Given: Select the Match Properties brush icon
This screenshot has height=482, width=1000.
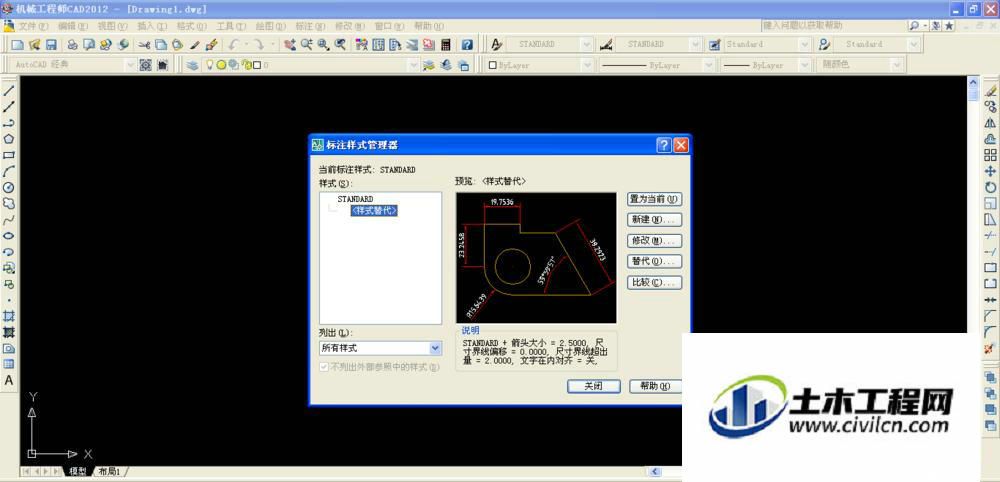Looking at the screenshot, I should [196, 45].
